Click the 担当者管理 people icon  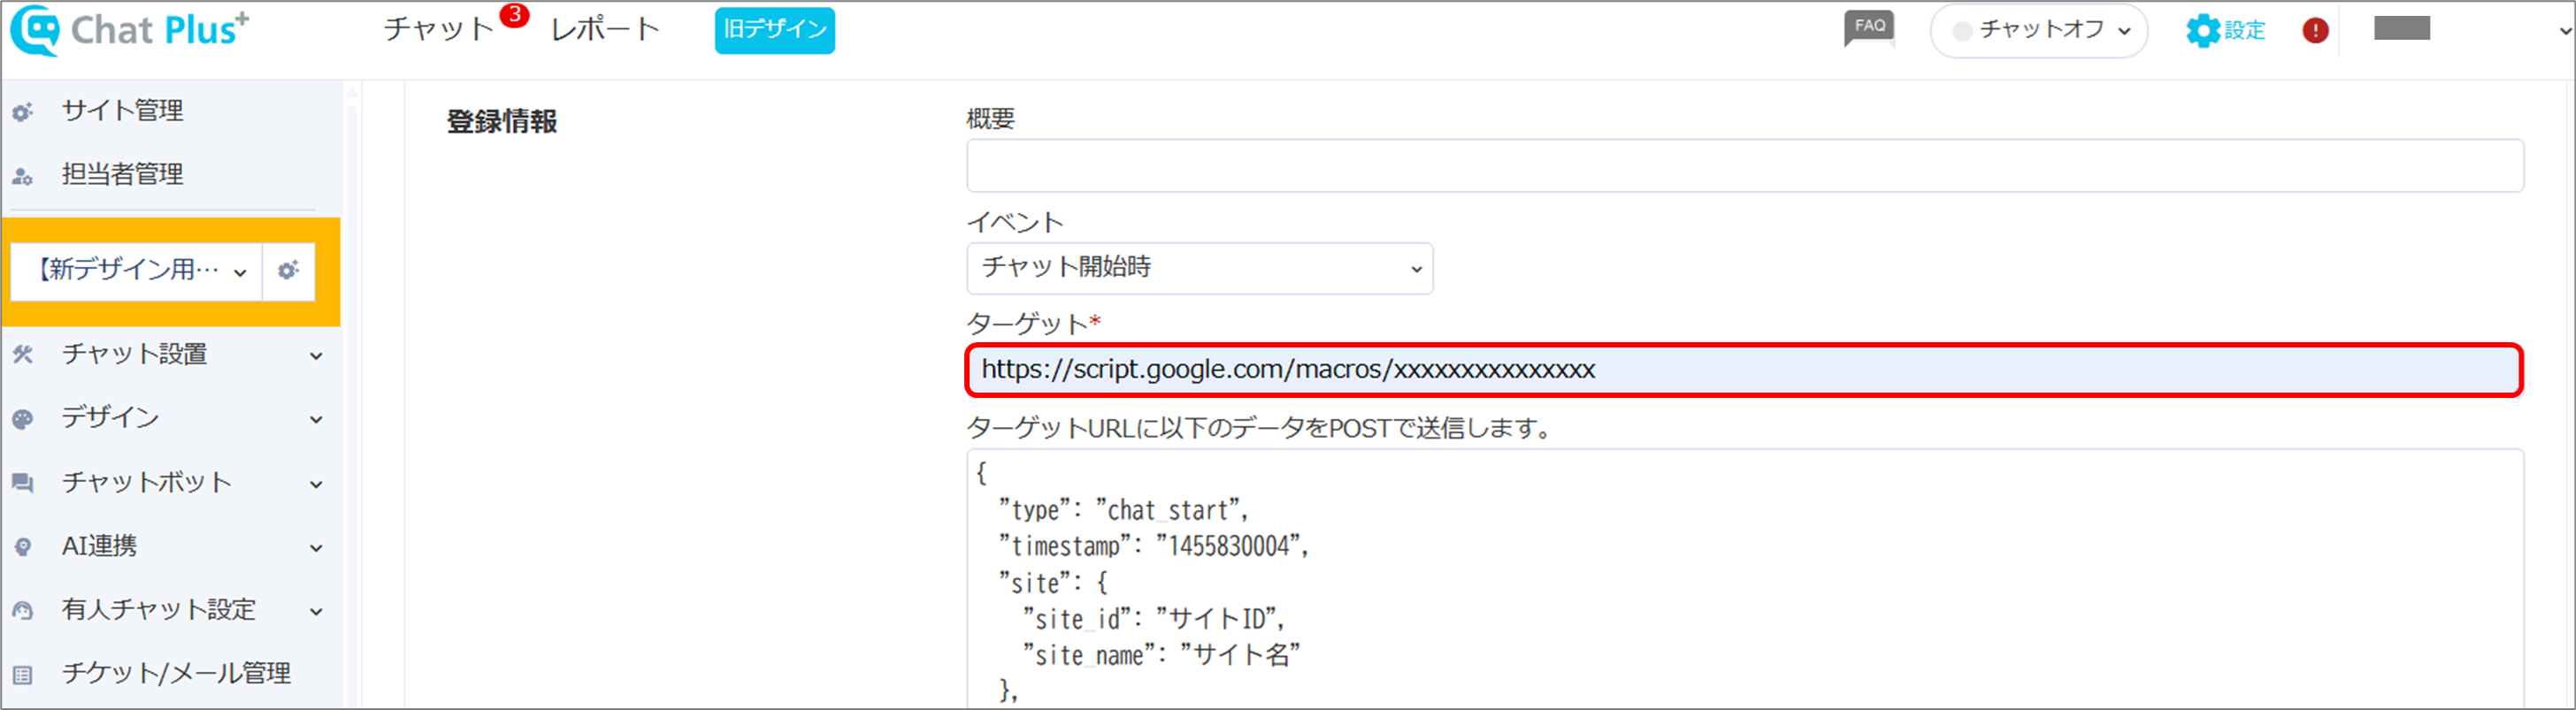[x=23, y=176]
